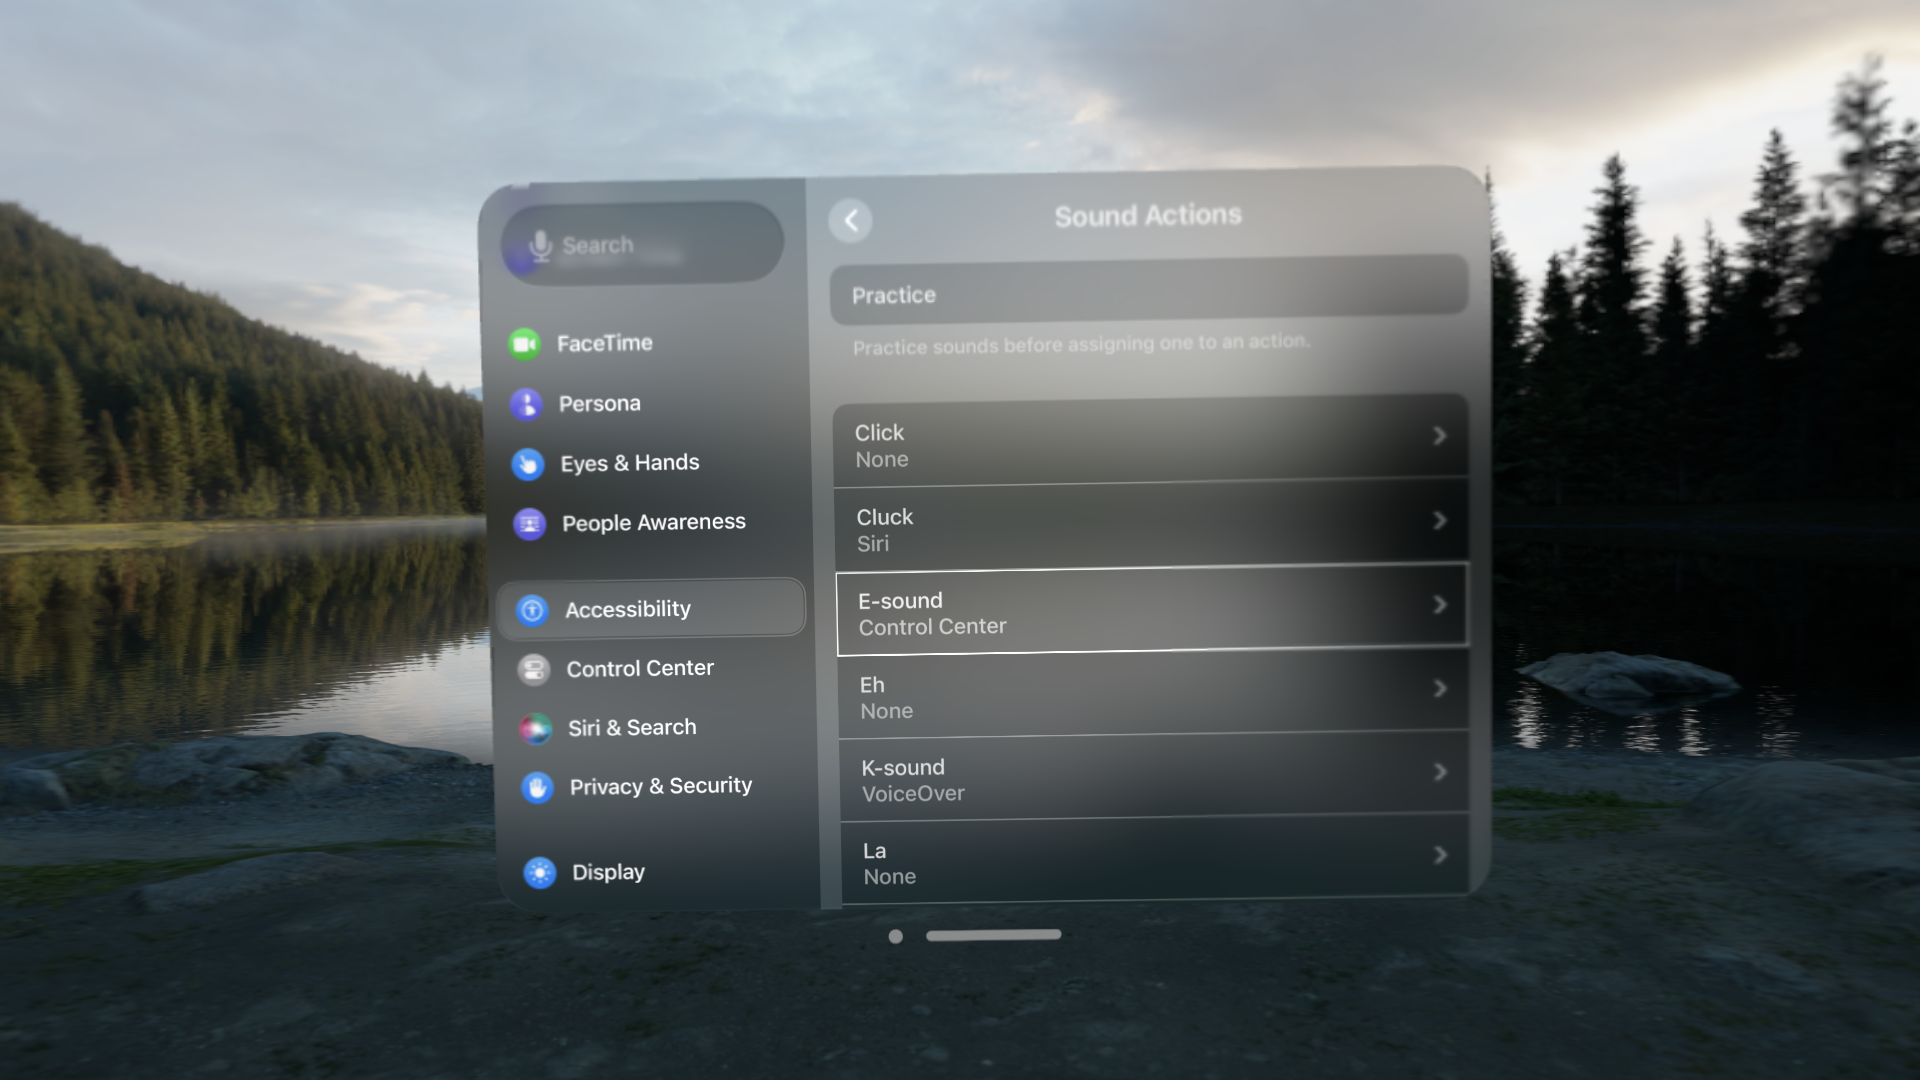Click the Siri & Search icon

click(x=535, y=728)
